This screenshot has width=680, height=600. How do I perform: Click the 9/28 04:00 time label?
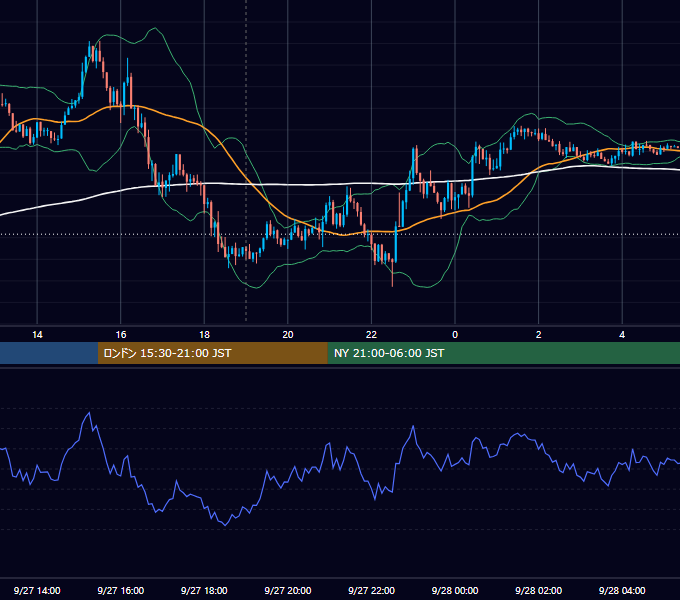coord(622,590)
